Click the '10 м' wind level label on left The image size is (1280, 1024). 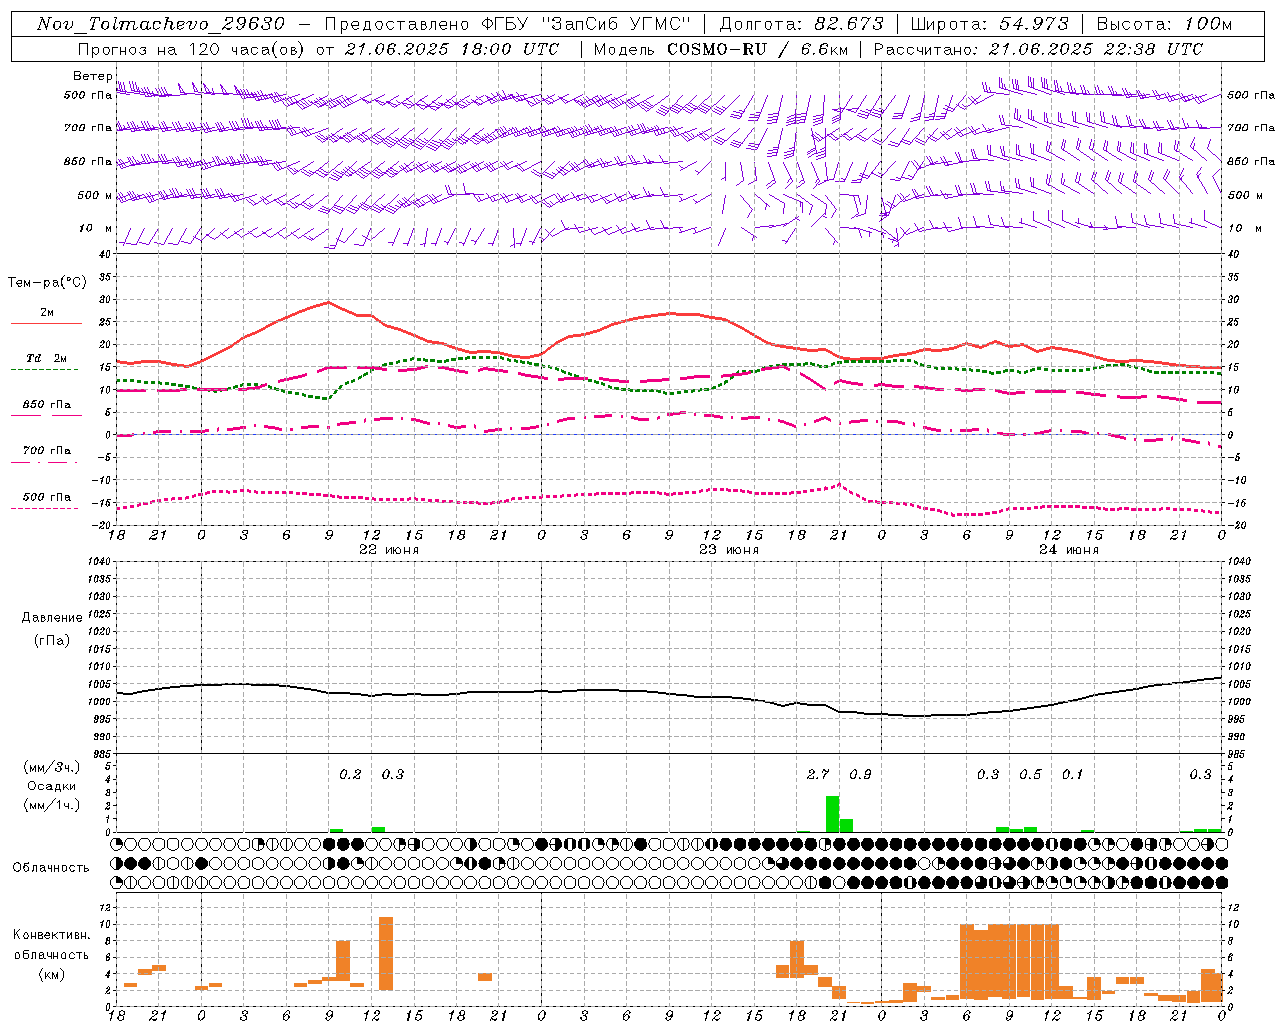(x=95, y=228)
